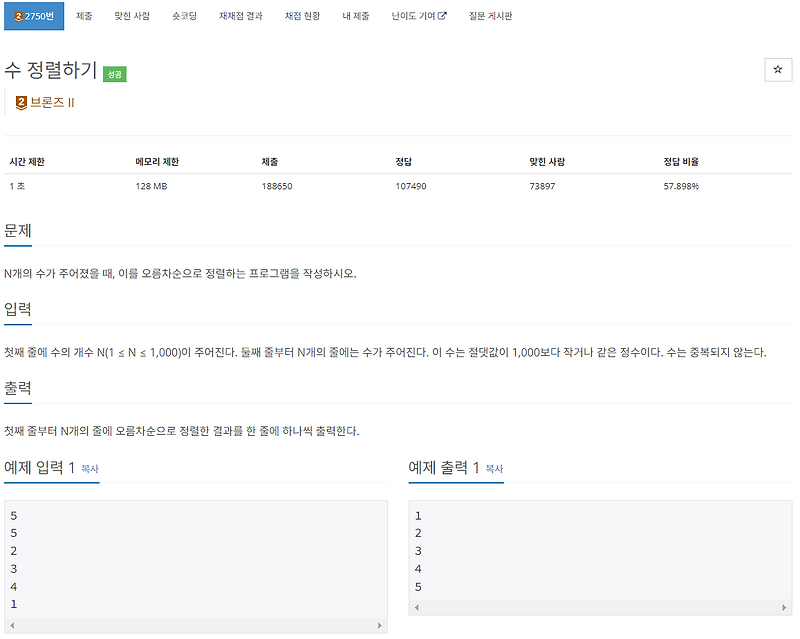The image size is (800, 639).
Task: Open the 재채점 결과 tab
Action: tap(241, 16)
